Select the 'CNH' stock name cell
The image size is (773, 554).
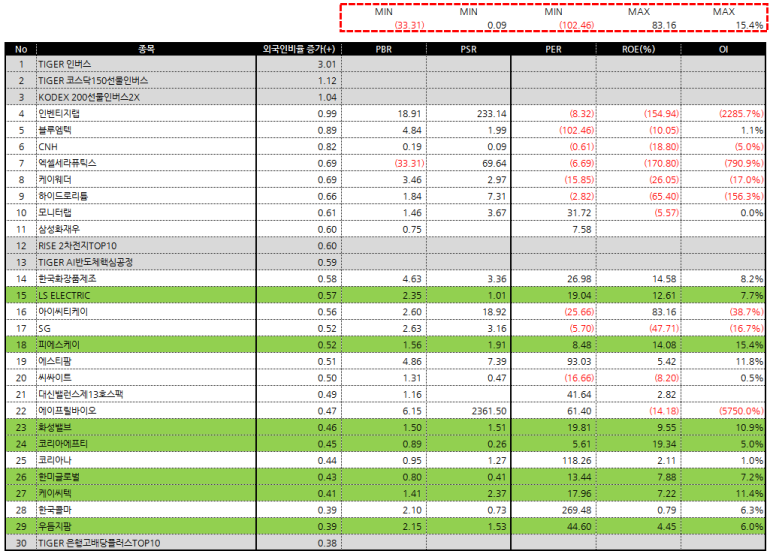tap(146, 146)
